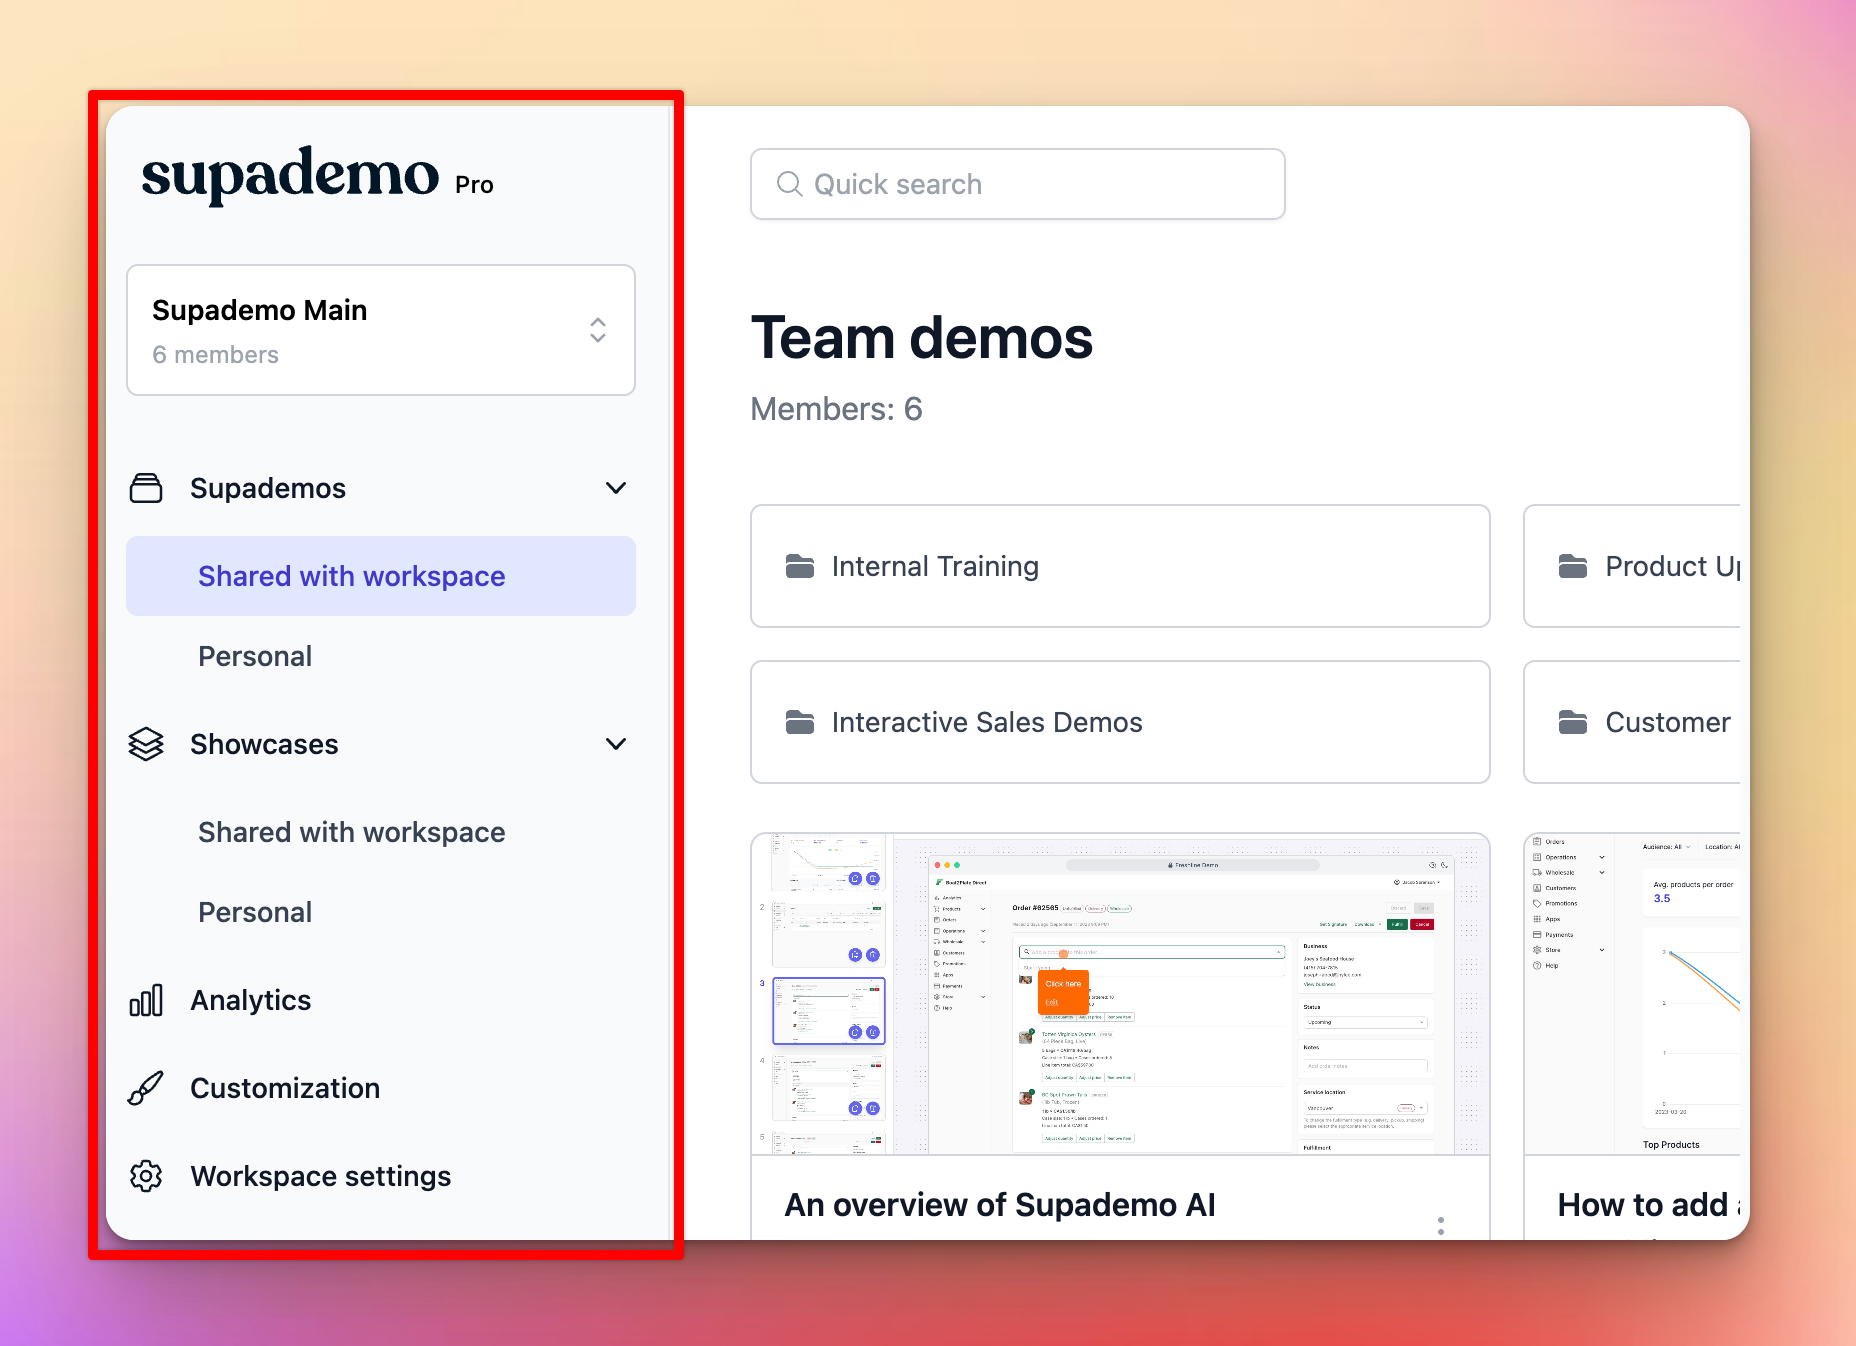Select Shared with workspace under Supademos
Screen dimensions: 1856x1346
(381, 576)
